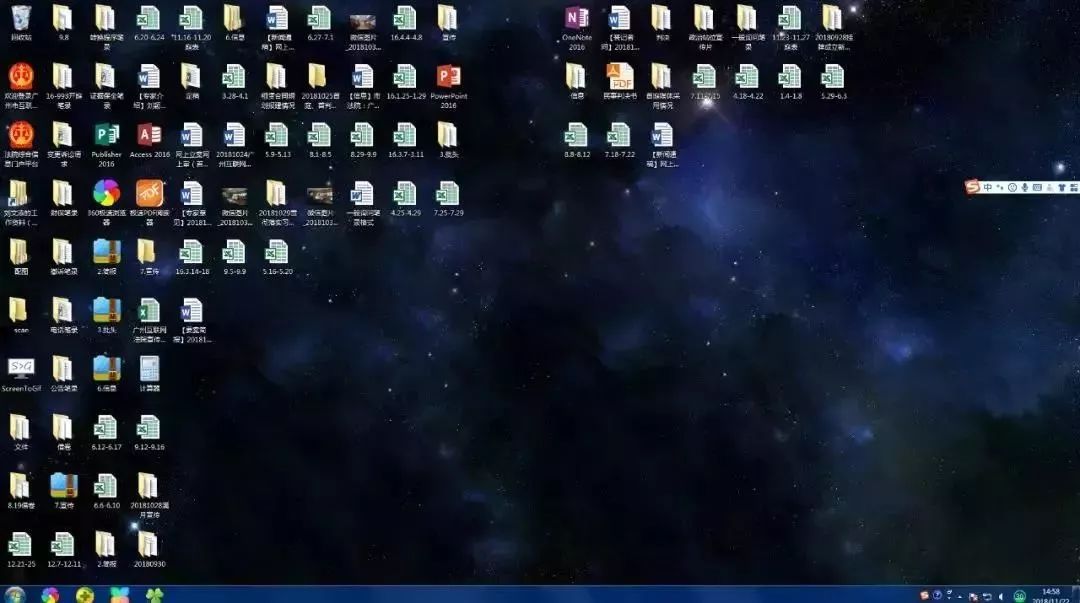Click the Sogou IME microphone voice input
Image resolution: width=1080 pixels, height=603 pixels.
pos(1024,187)
